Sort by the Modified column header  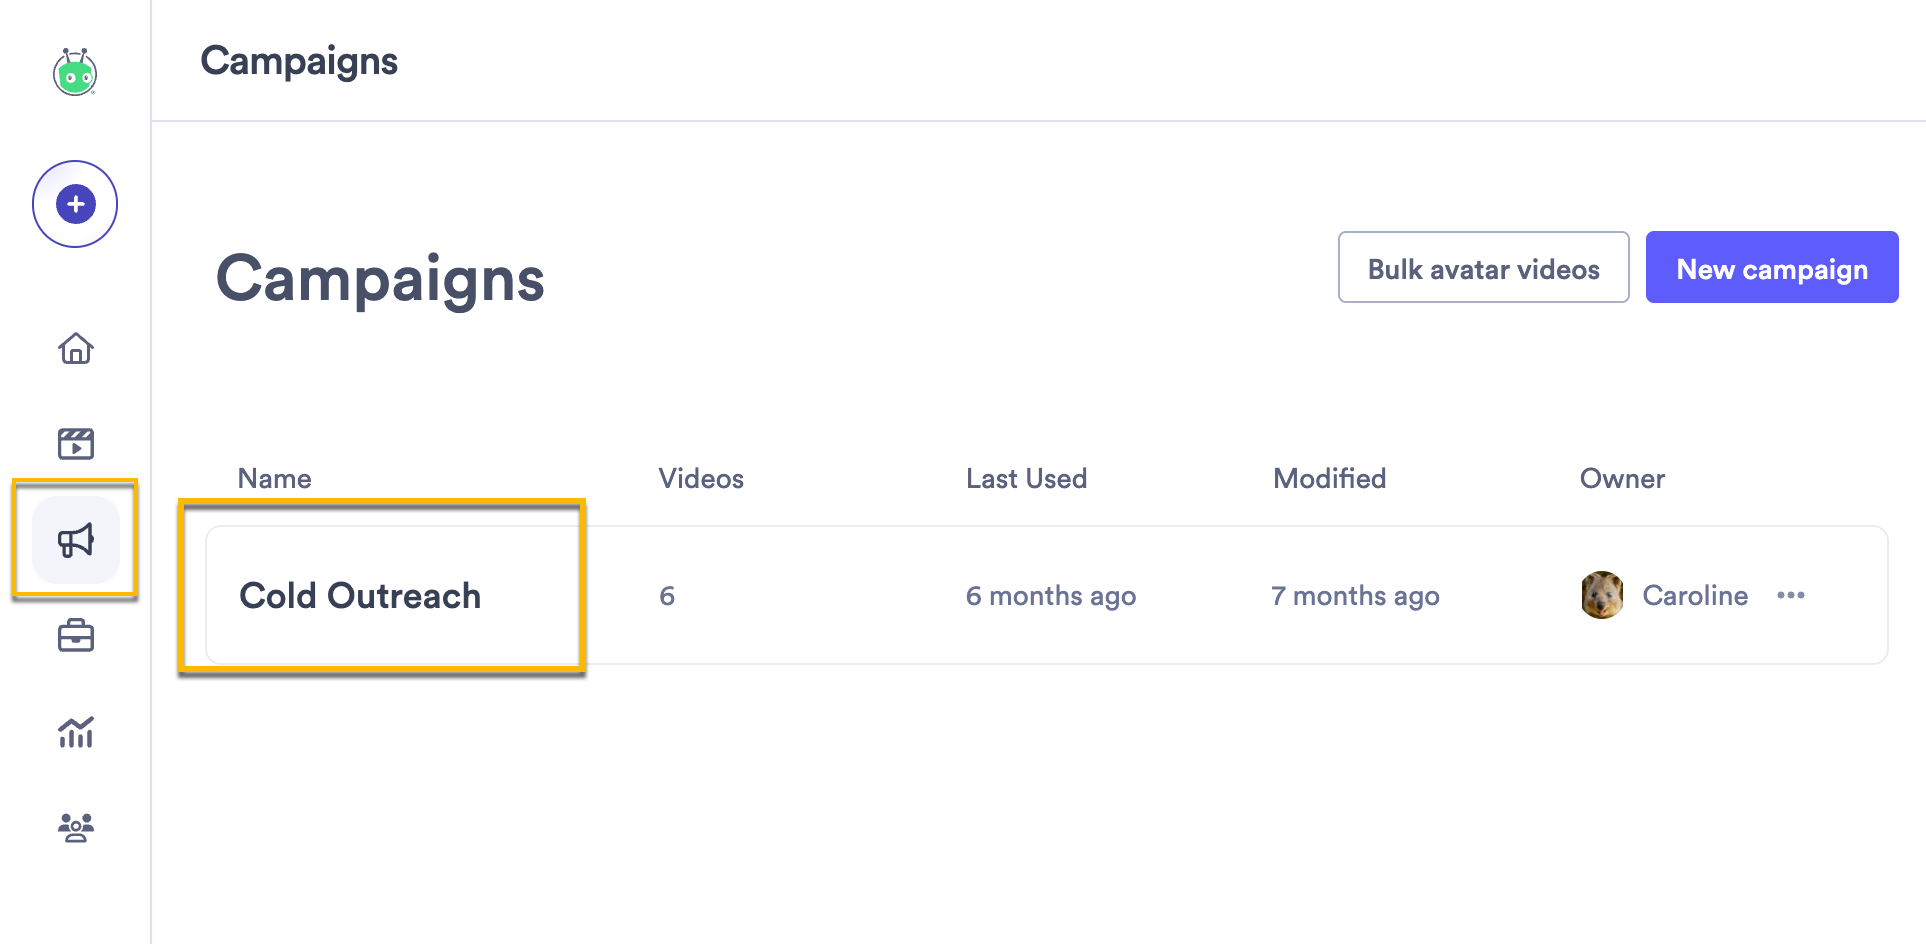(1330, 479)
